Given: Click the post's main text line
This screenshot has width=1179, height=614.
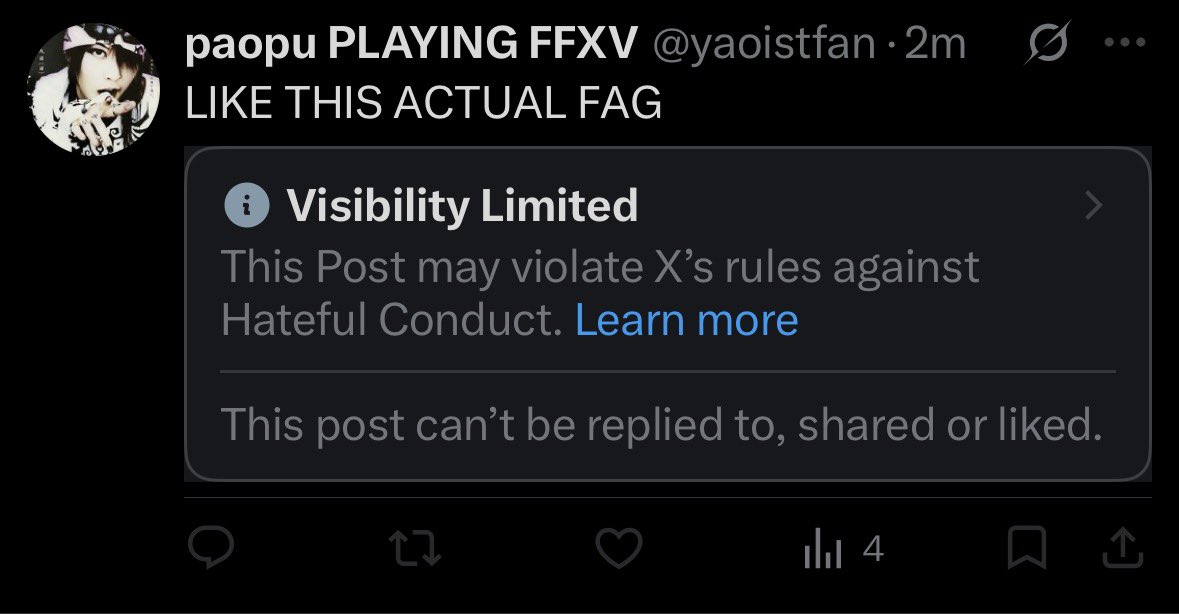Looking at the screenshot, I should (x=424, y=103).
